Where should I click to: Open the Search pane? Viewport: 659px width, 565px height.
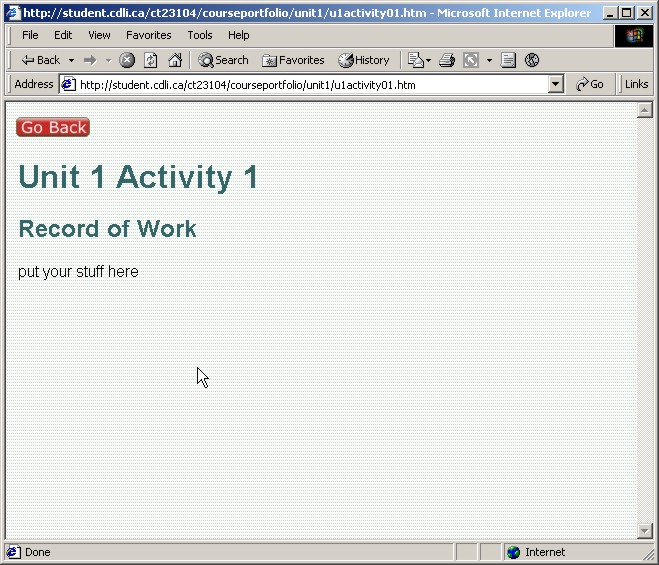(x=223, y=61)
